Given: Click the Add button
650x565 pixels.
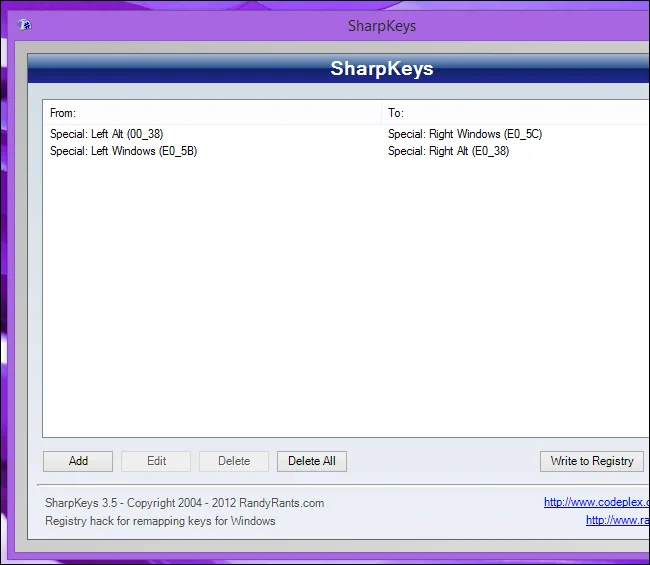Looking at the screenshot, I should pos(78,461).
